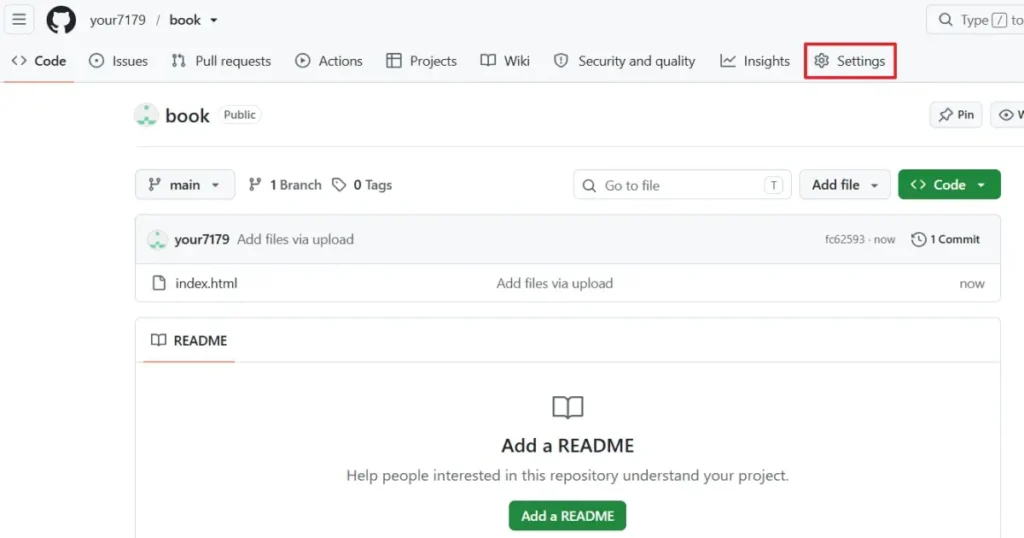Viewport: 1024px width, 538px height.
Task: Click the search field at the top
Action: [x=976, y=20]
